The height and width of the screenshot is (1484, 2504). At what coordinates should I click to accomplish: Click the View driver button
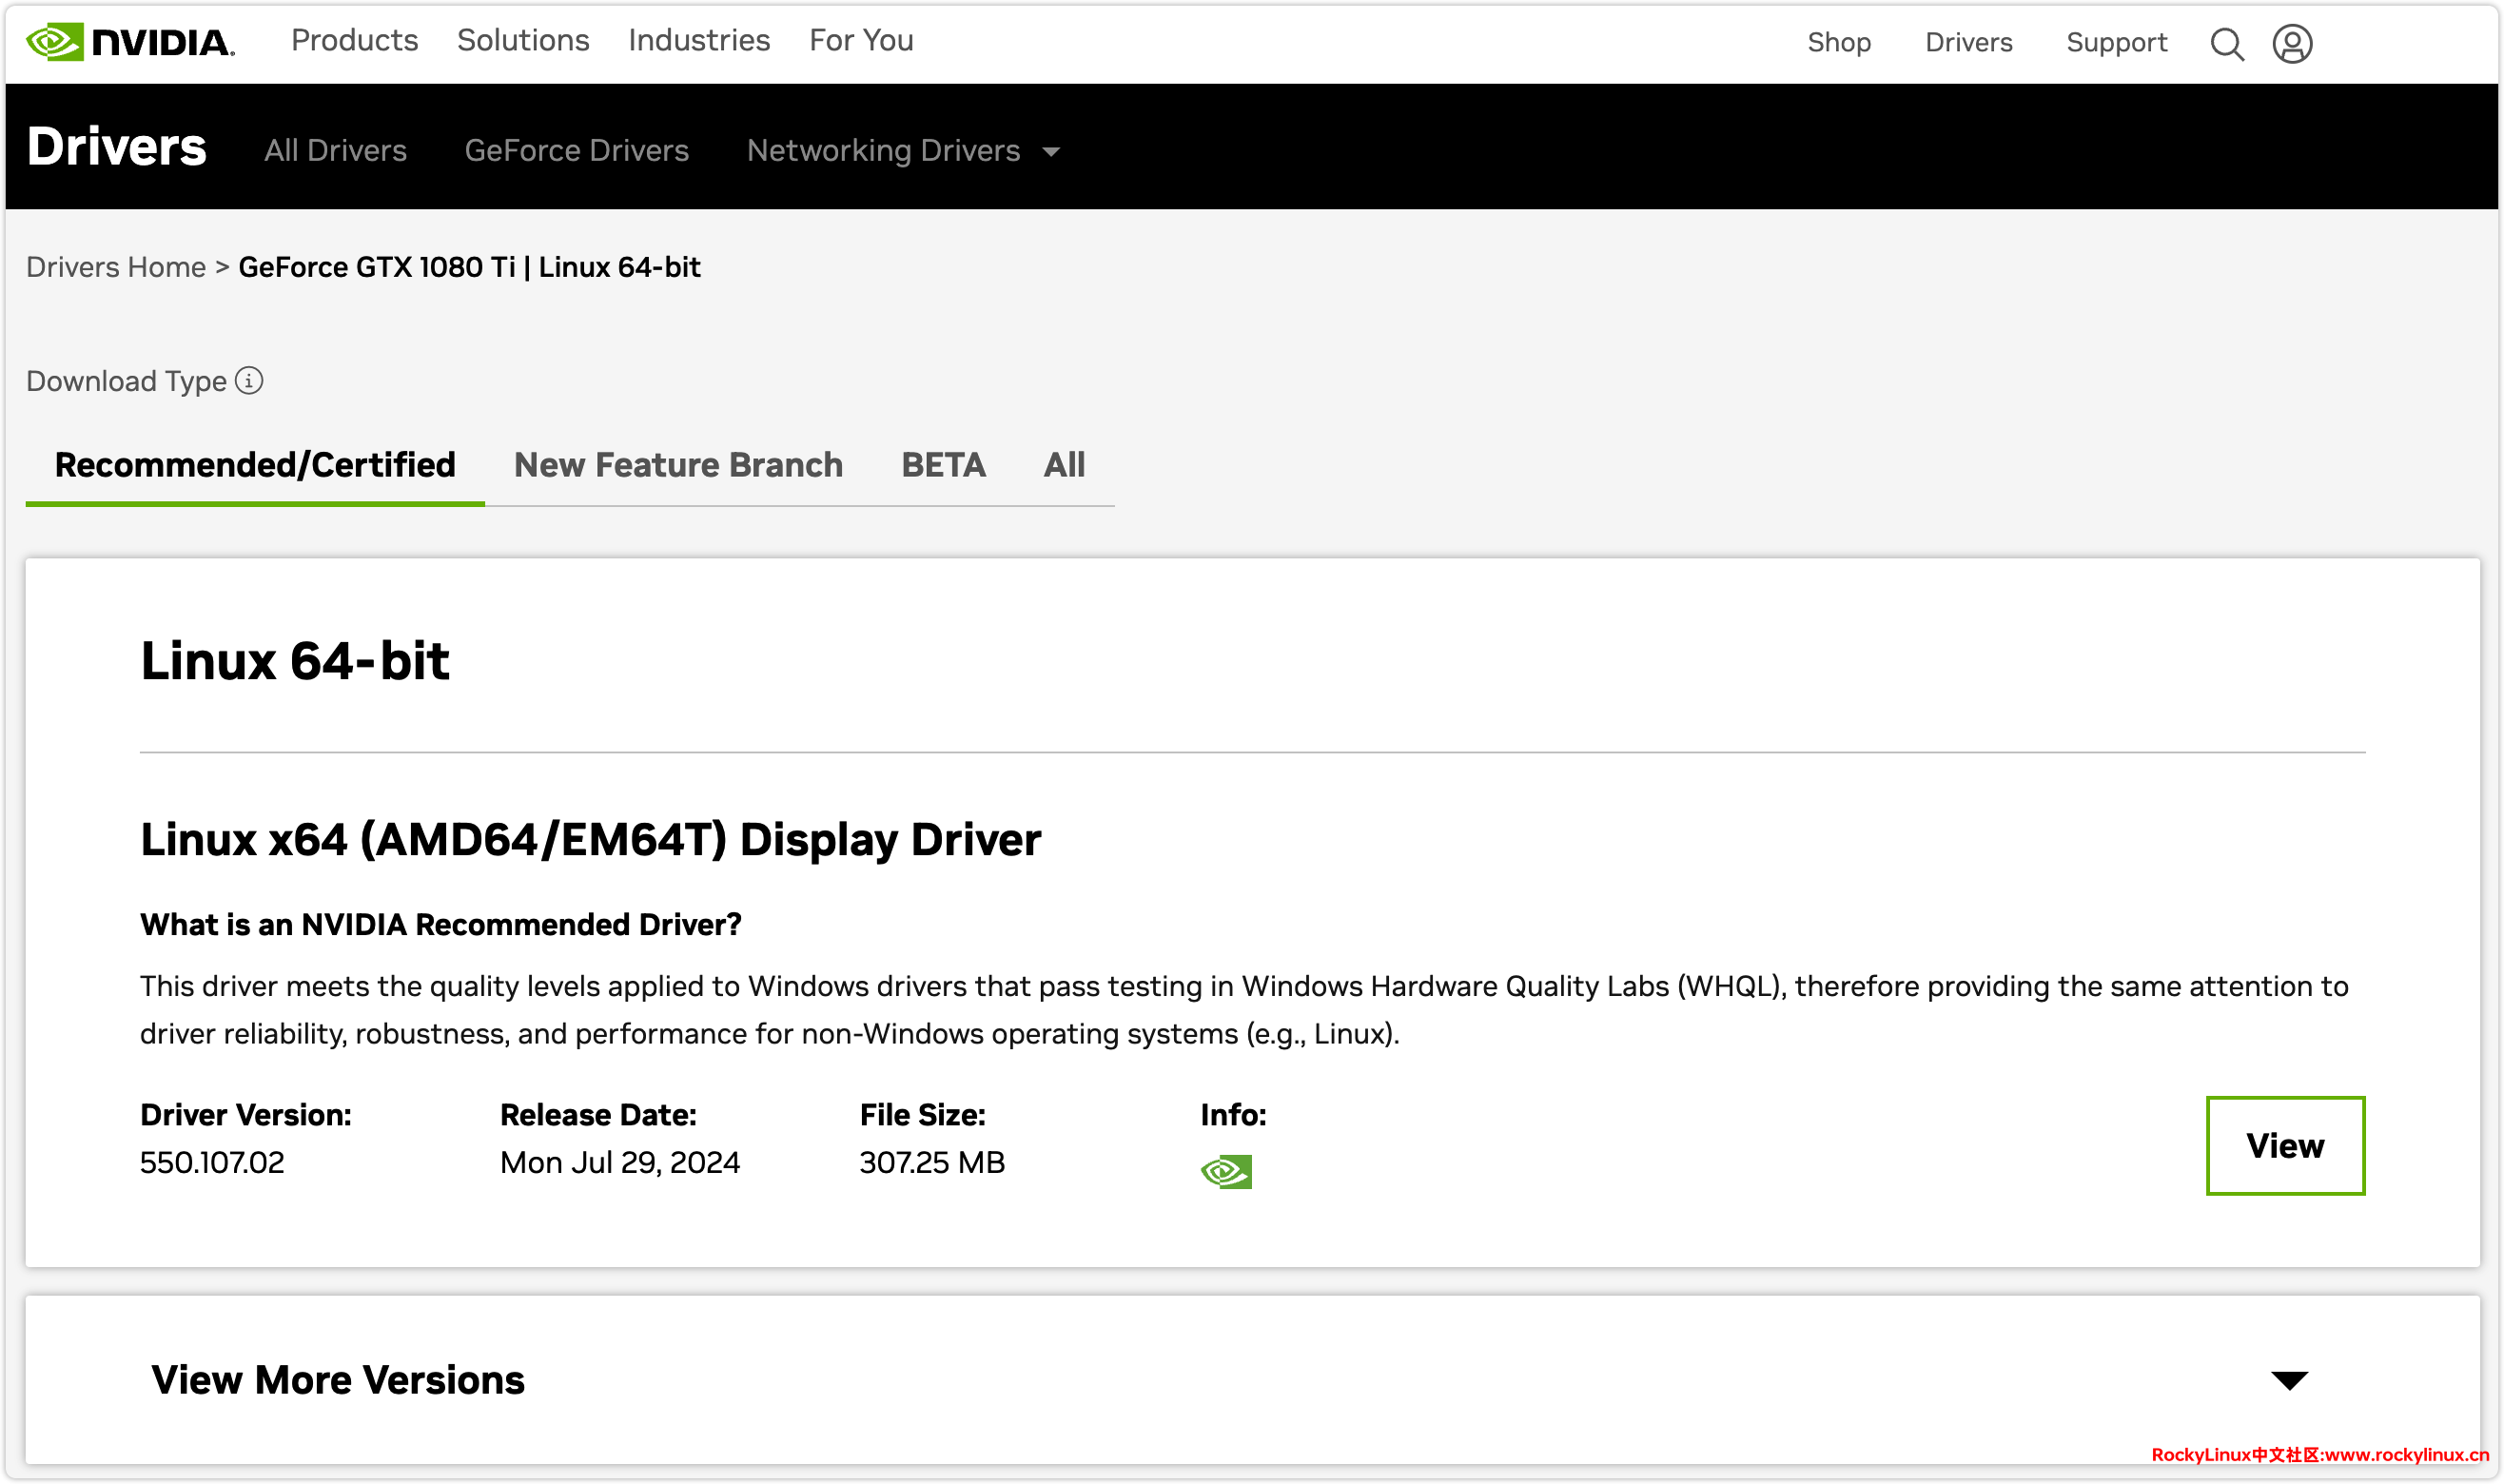[2285, 1145]
